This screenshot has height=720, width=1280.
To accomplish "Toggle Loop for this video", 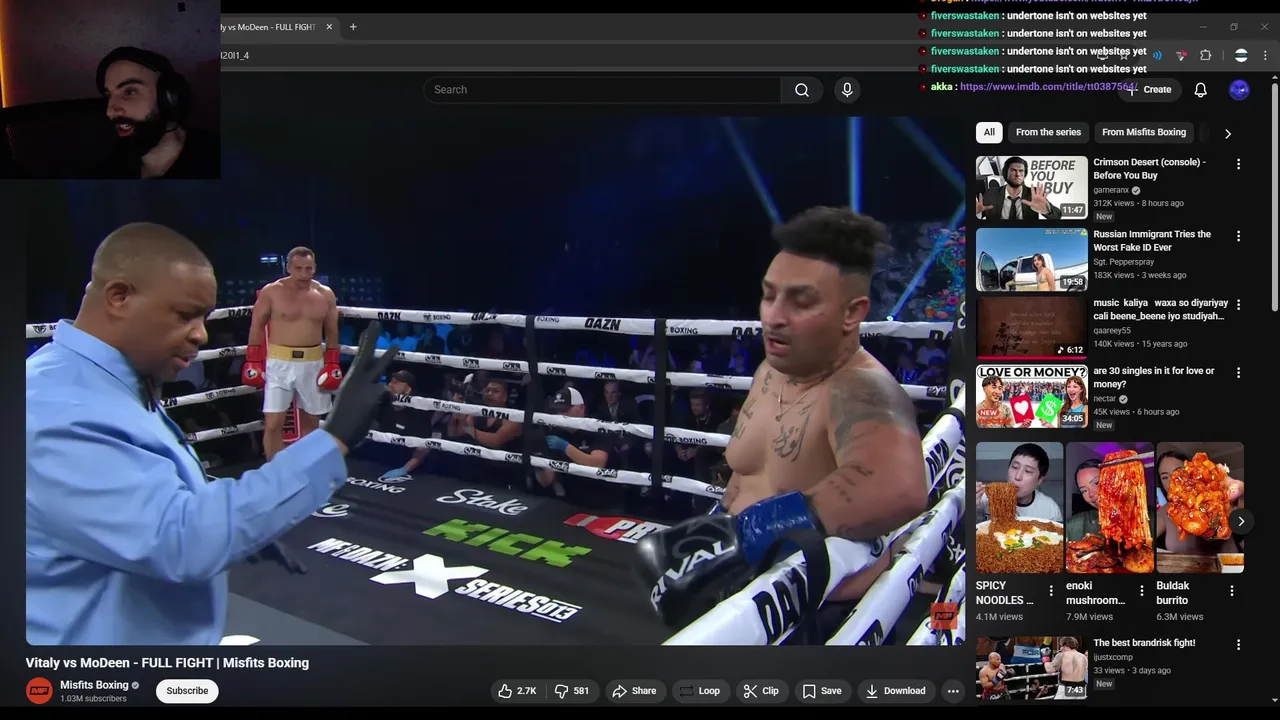I will point(699,691).
